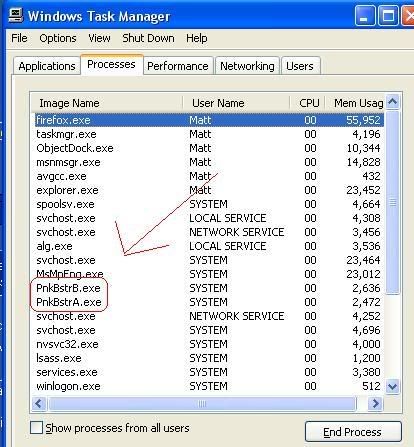
Task: Sort by User Name column header
Action: (x=236, y=103)
